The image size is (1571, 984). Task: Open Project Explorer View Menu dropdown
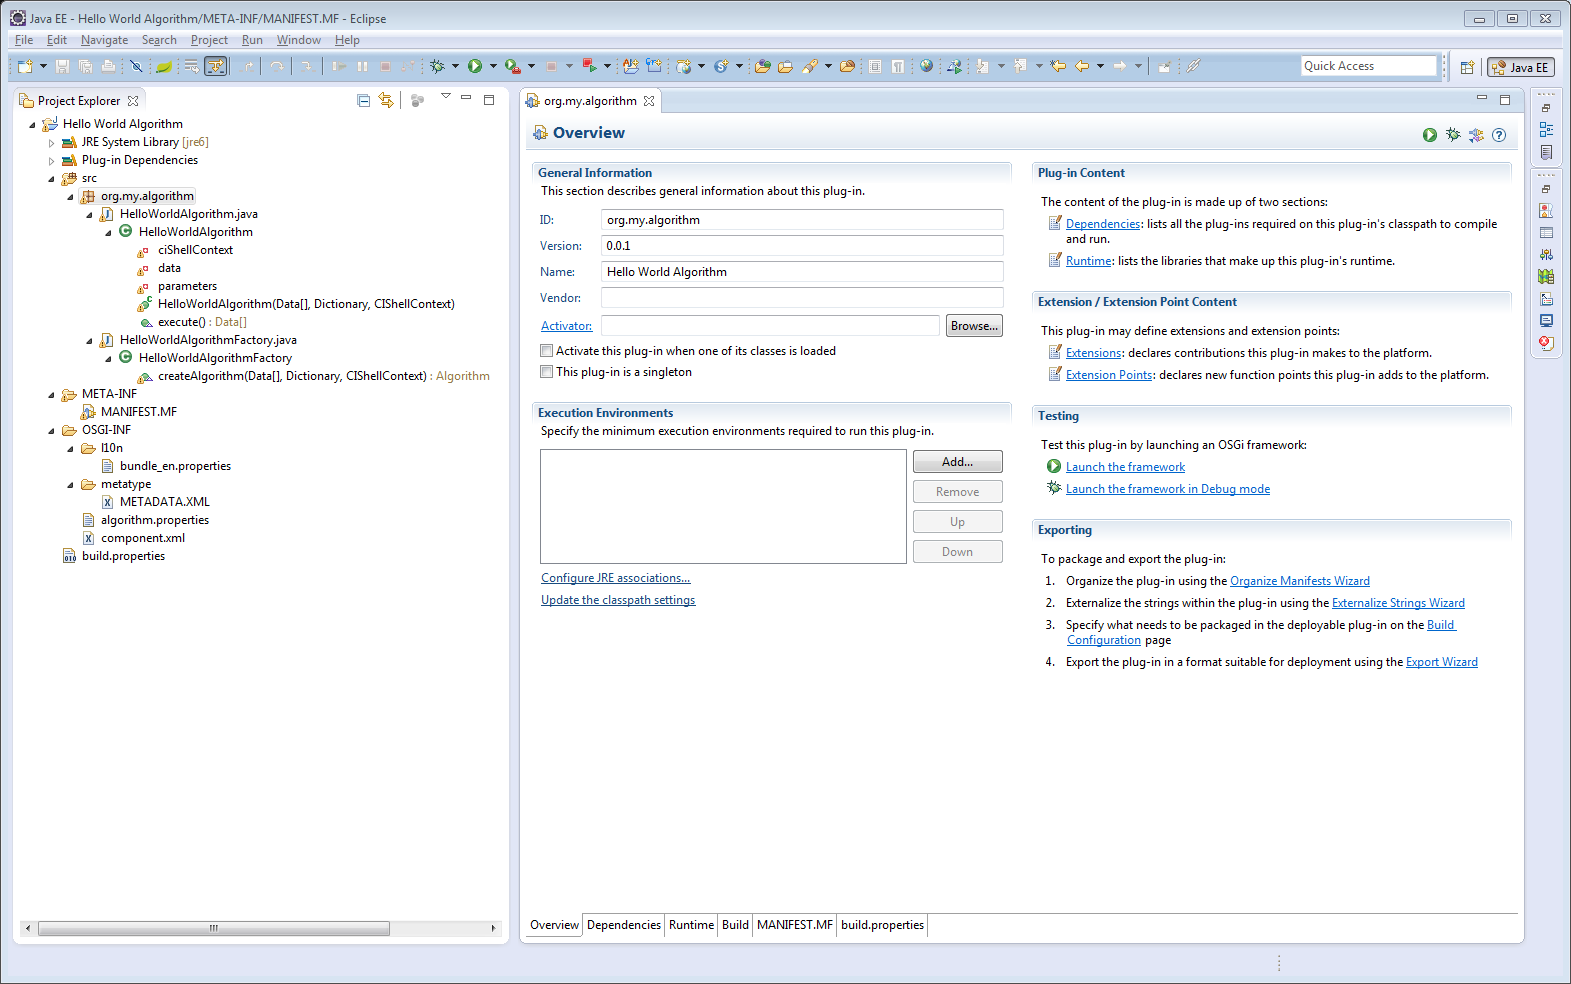click(x=445, y=97)
